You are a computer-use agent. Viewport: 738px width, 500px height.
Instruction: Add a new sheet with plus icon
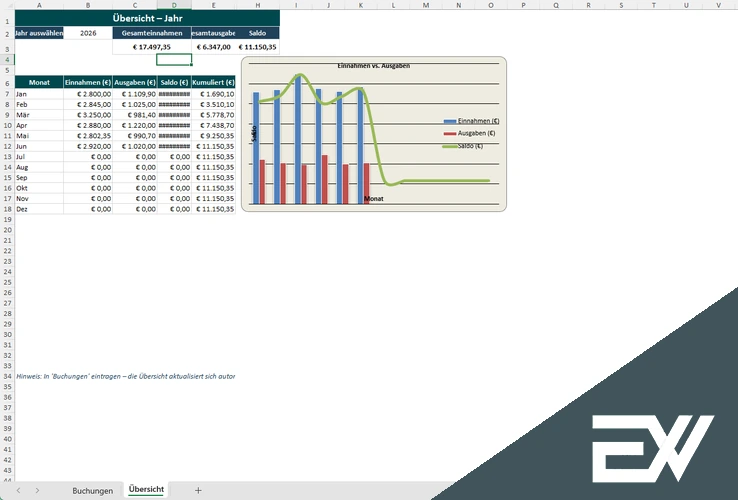[198, 491]
